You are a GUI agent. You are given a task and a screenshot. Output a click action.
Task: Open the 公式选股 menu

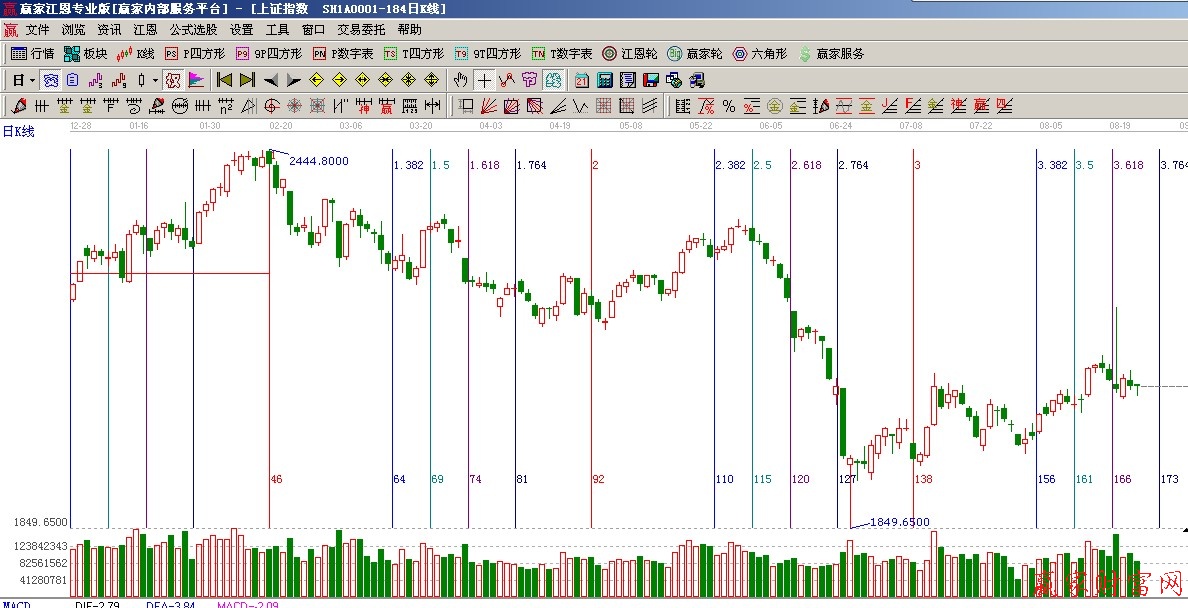(193, 30)
